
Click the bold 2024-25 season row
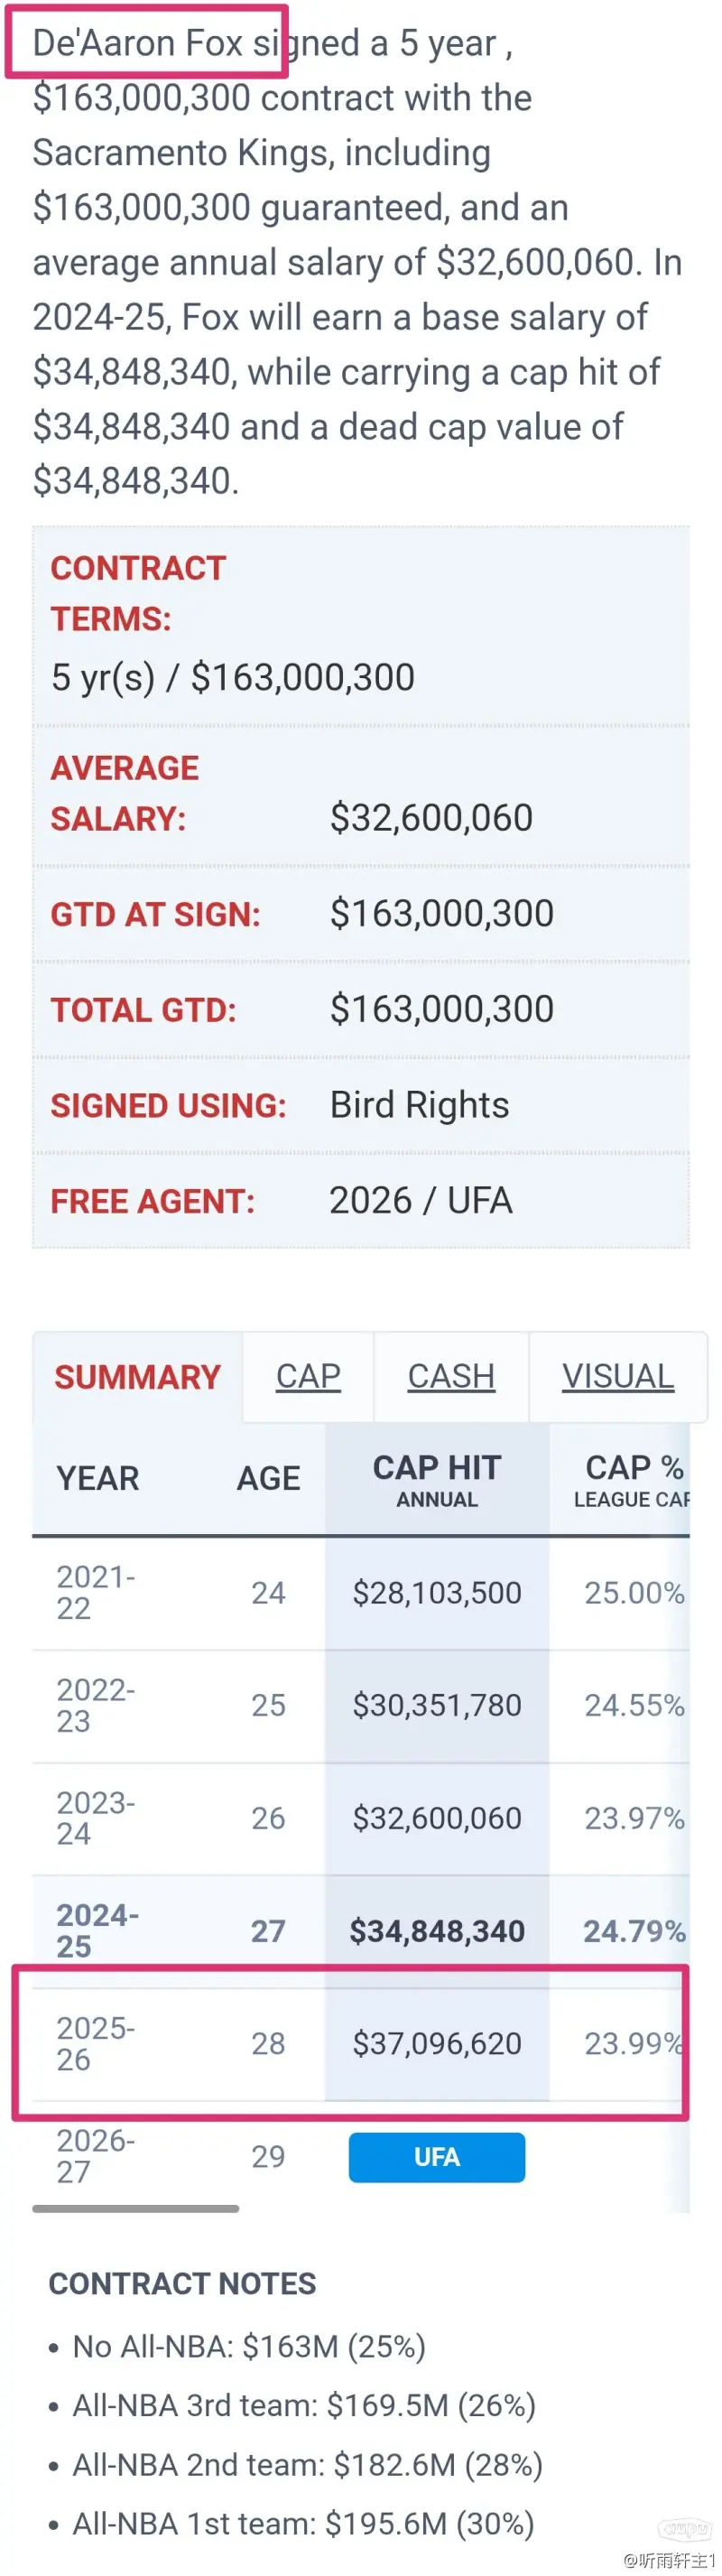coord(361,1931)
